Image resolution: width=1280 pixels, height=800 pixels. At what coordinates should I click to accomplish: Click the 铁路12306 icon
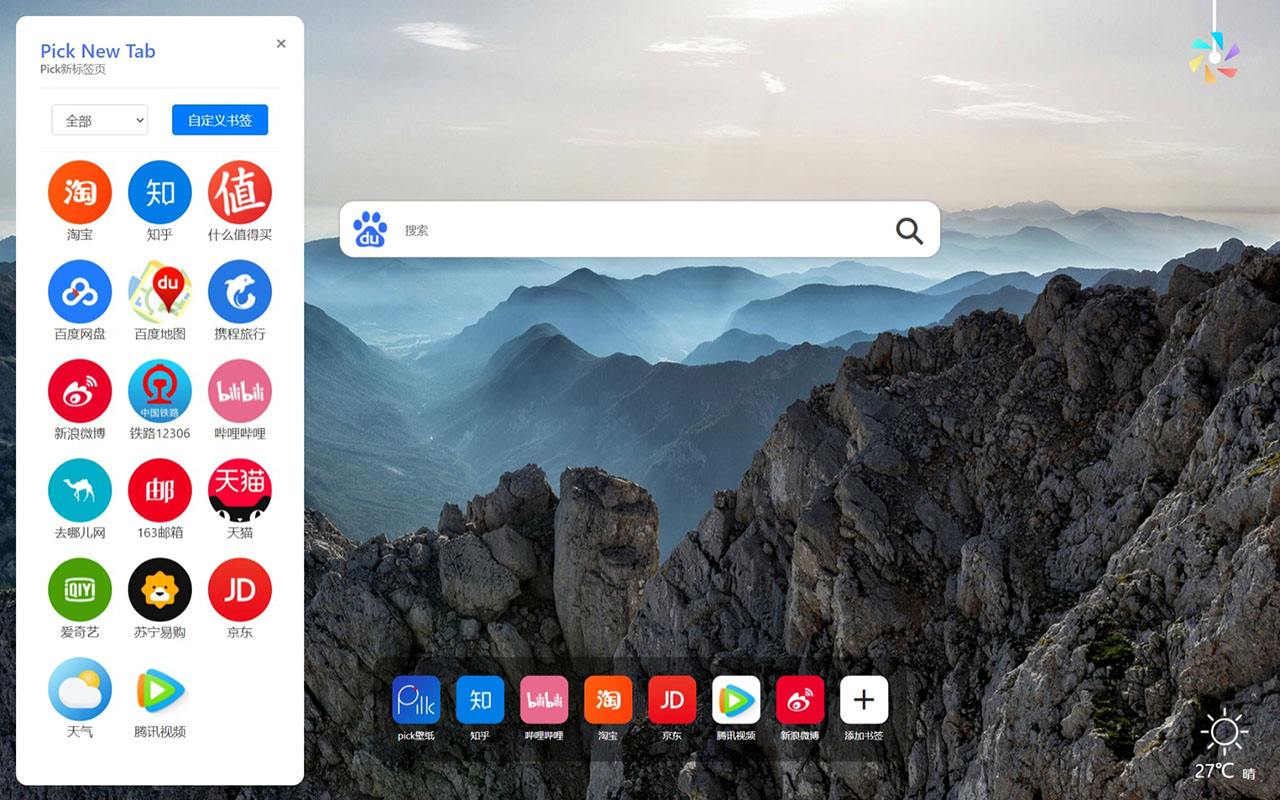point(160,391)
